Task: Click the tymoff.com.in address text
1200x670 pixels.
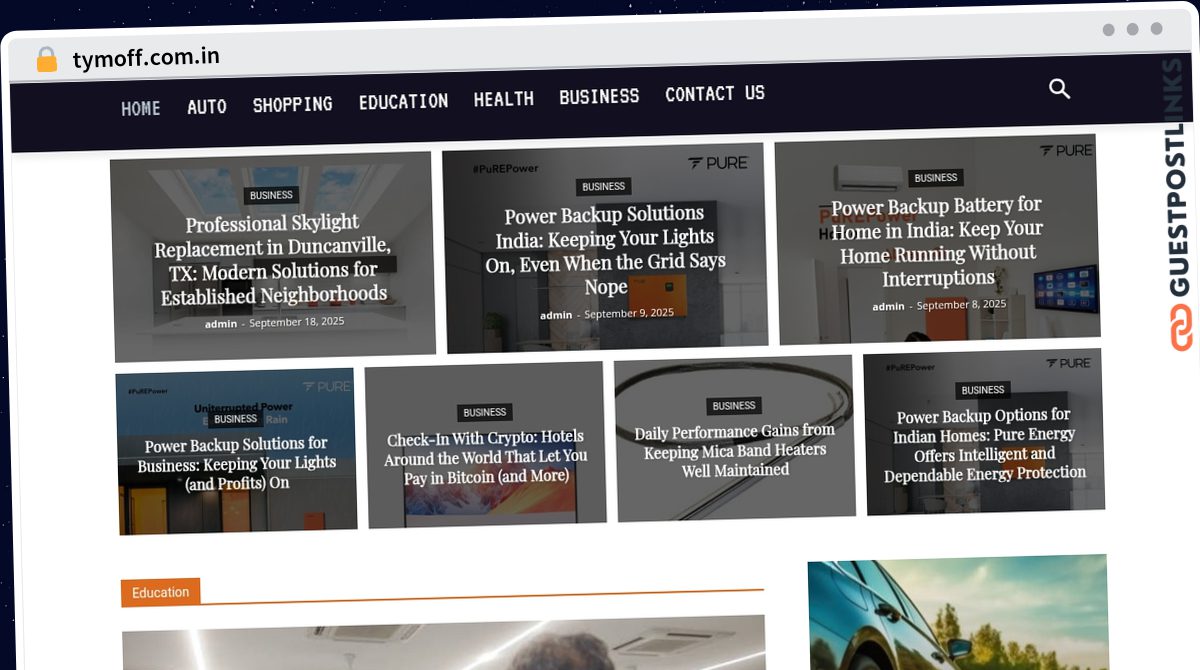Action: [x=146, y=58]
